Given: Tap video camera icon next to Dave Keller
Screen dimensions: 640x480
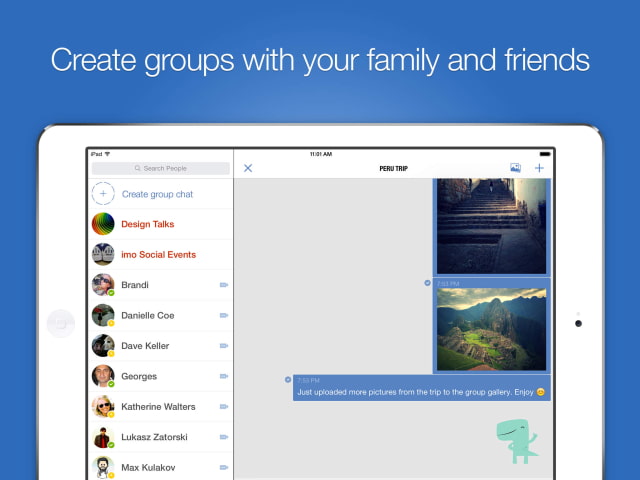Looking at the screenshot, I should [224, 346].
